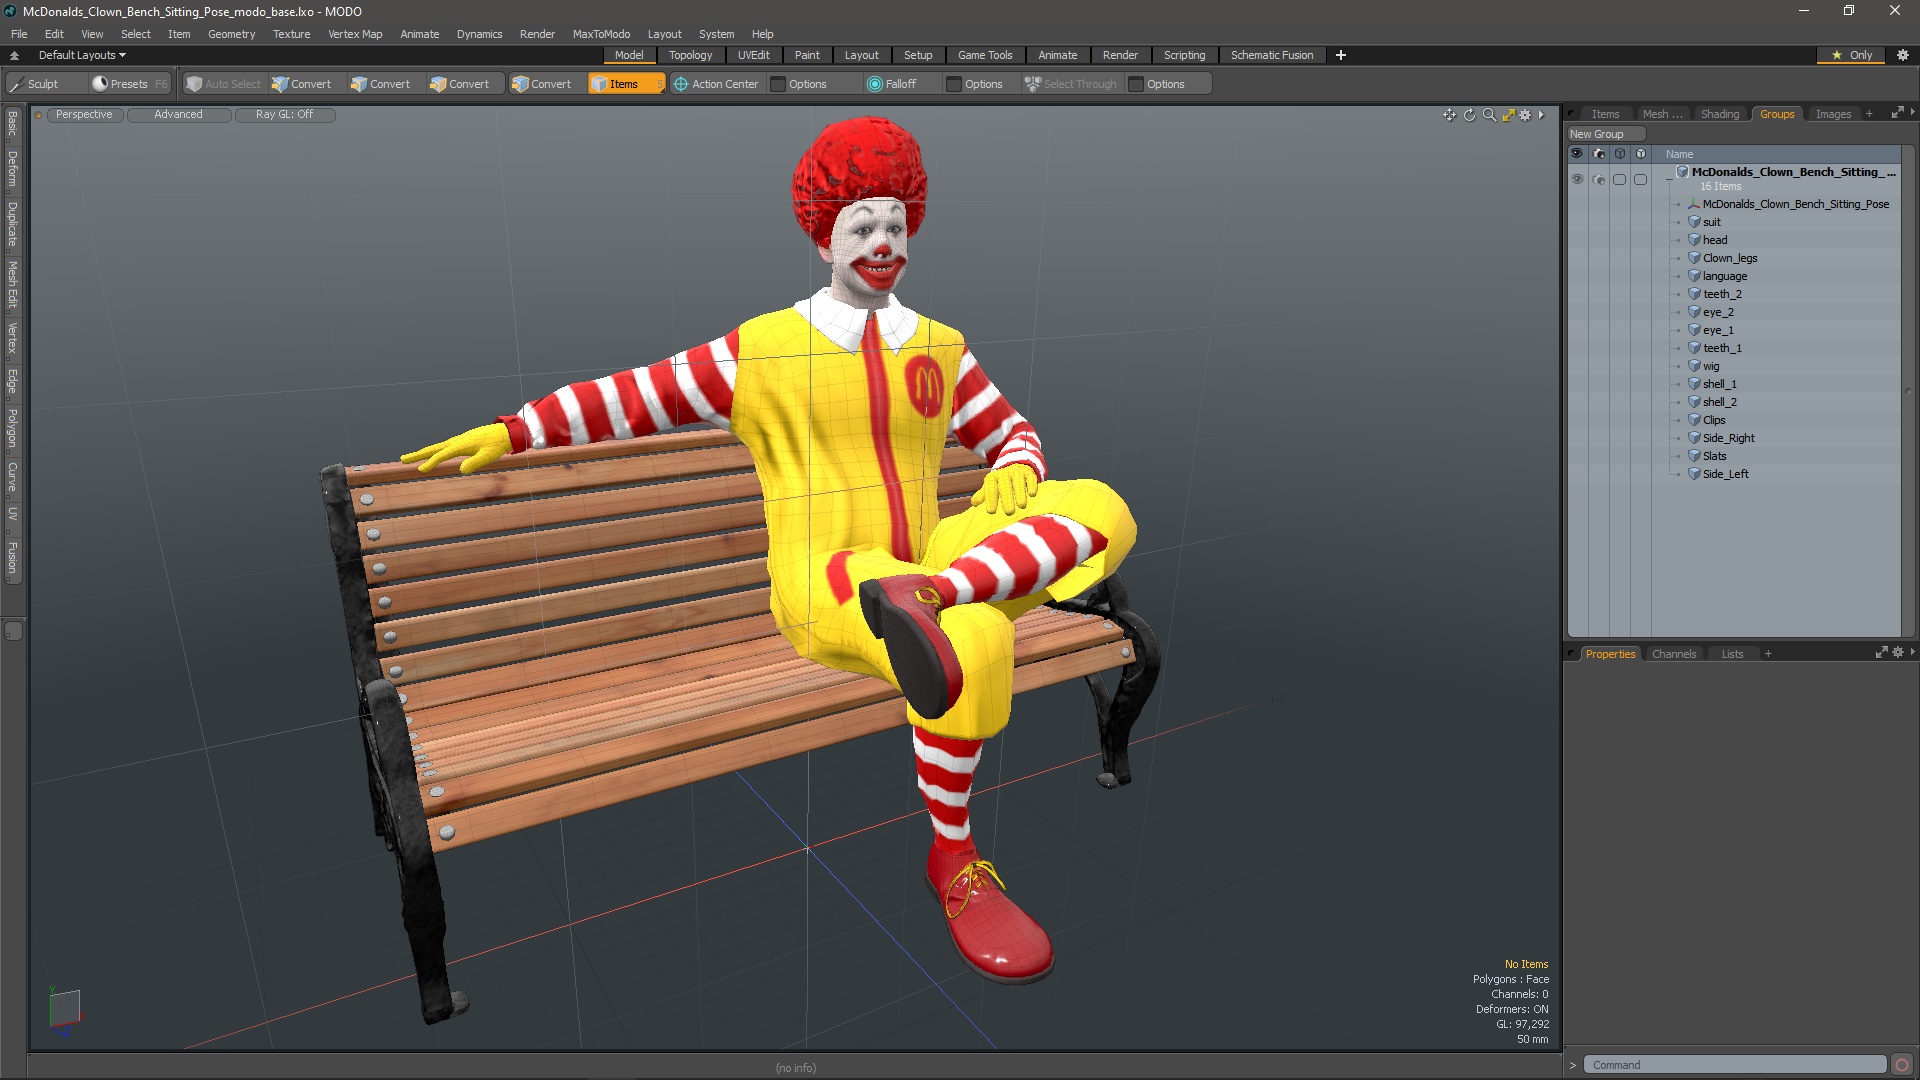Expand the Groups panel arrow menu
This screenshot has height=1080, width=1920.
point(1912,112)
